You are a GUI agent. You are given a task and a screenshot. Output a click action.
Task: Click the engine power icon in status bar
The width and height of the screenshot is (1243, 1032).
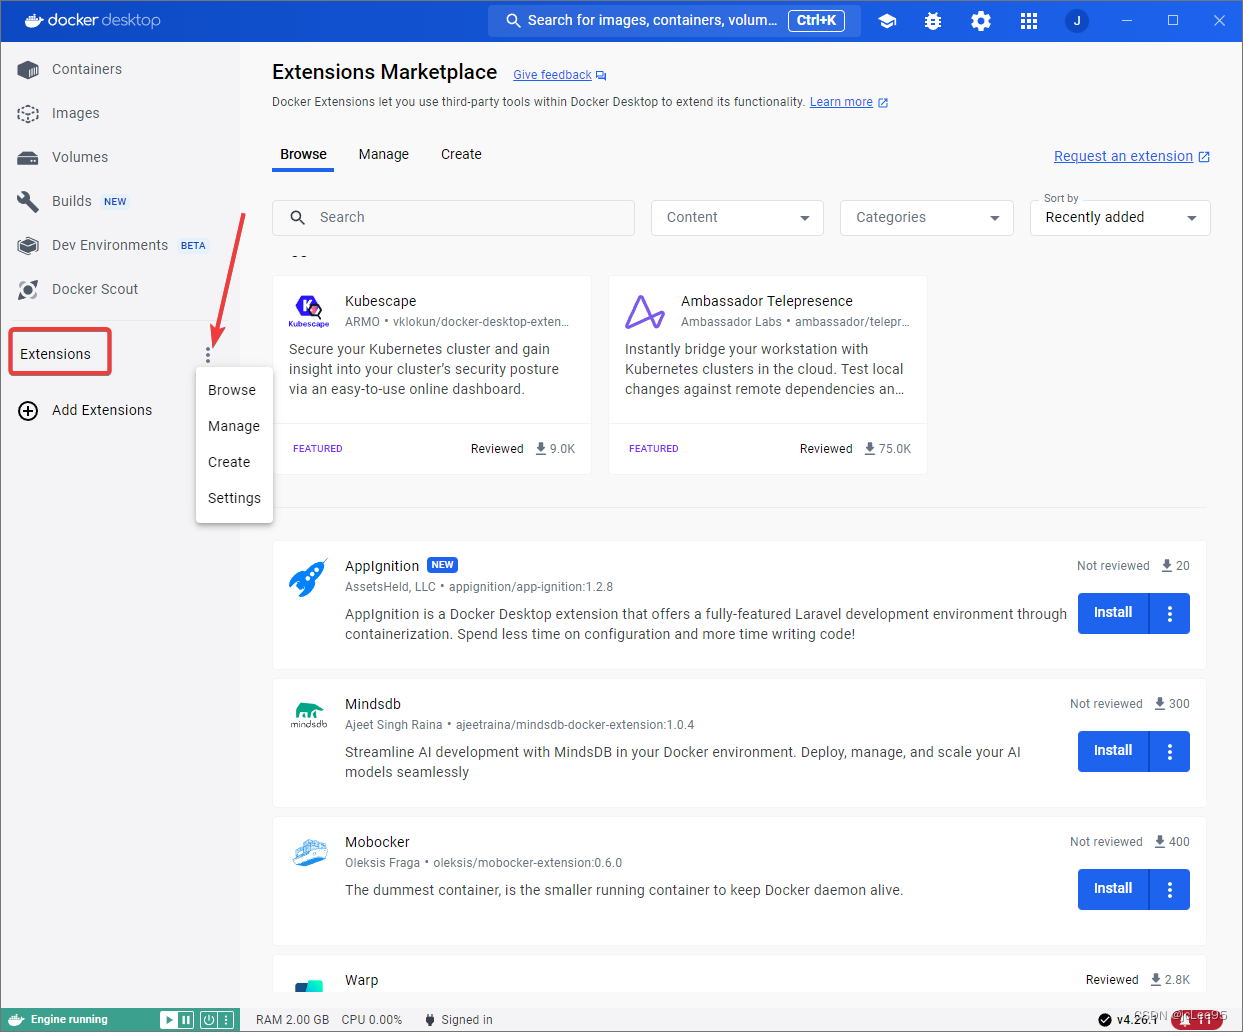(209, 1020)
